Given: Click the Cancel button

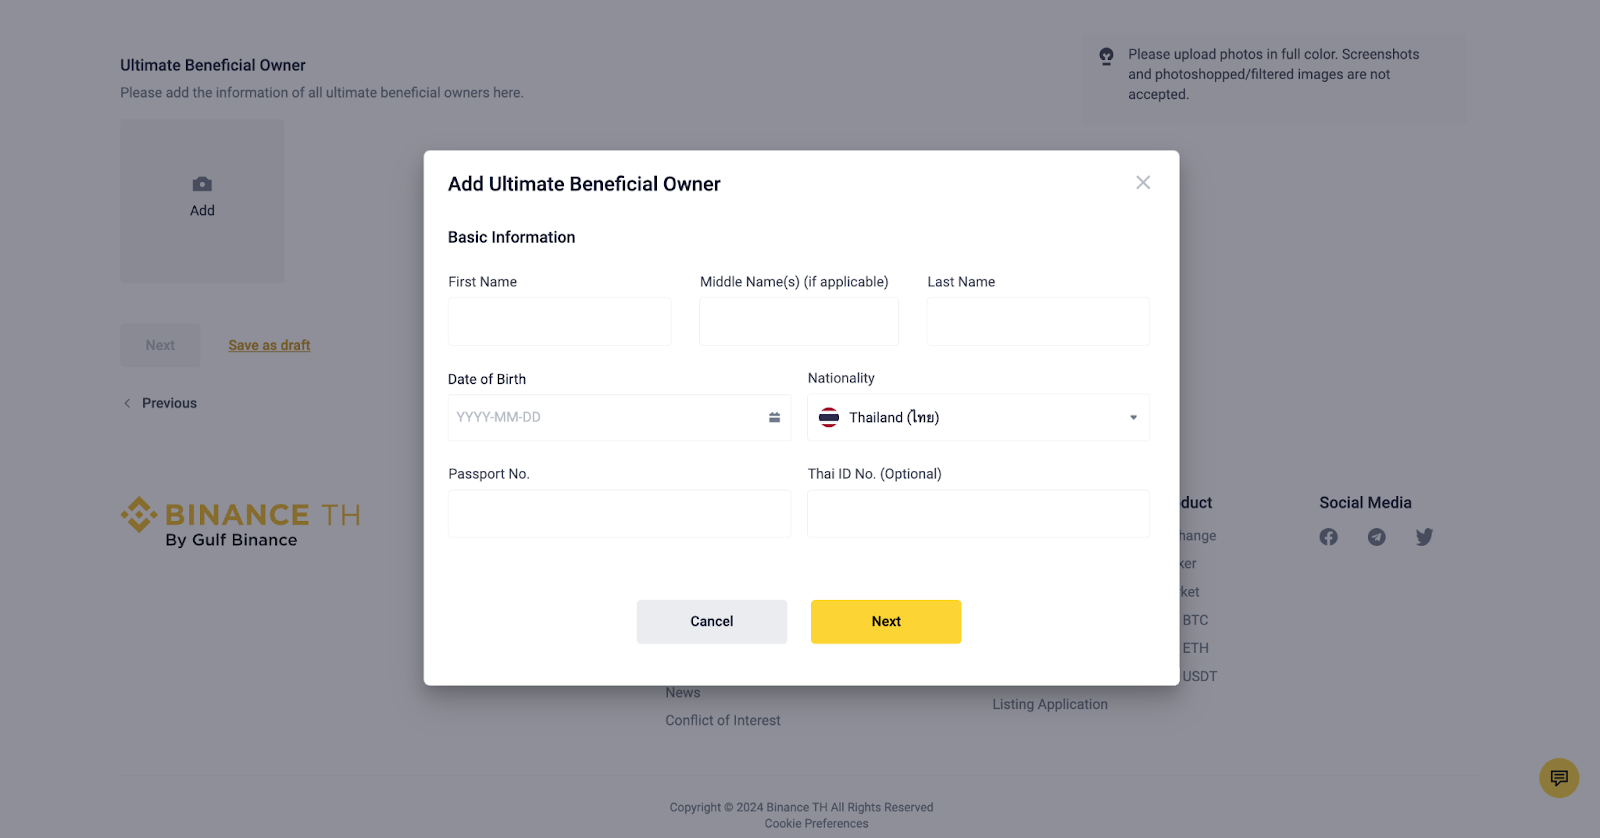Looking at the screenshot, I should coord(711,622).
